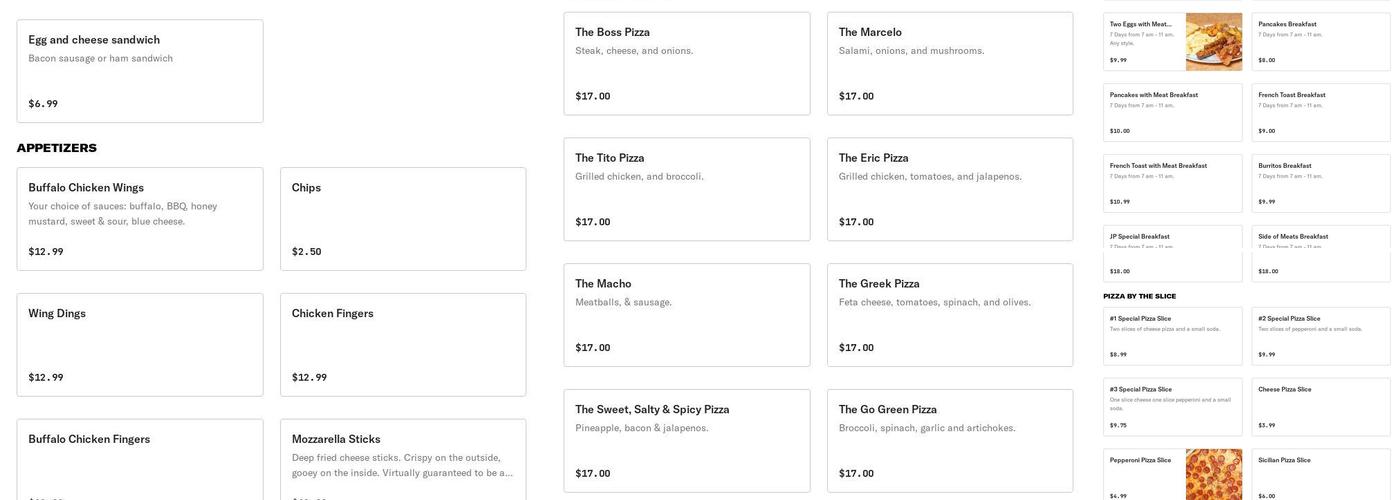Open the Wing Dings item card
Viewport: 1400px width, 500px height.
click(140, 345)
